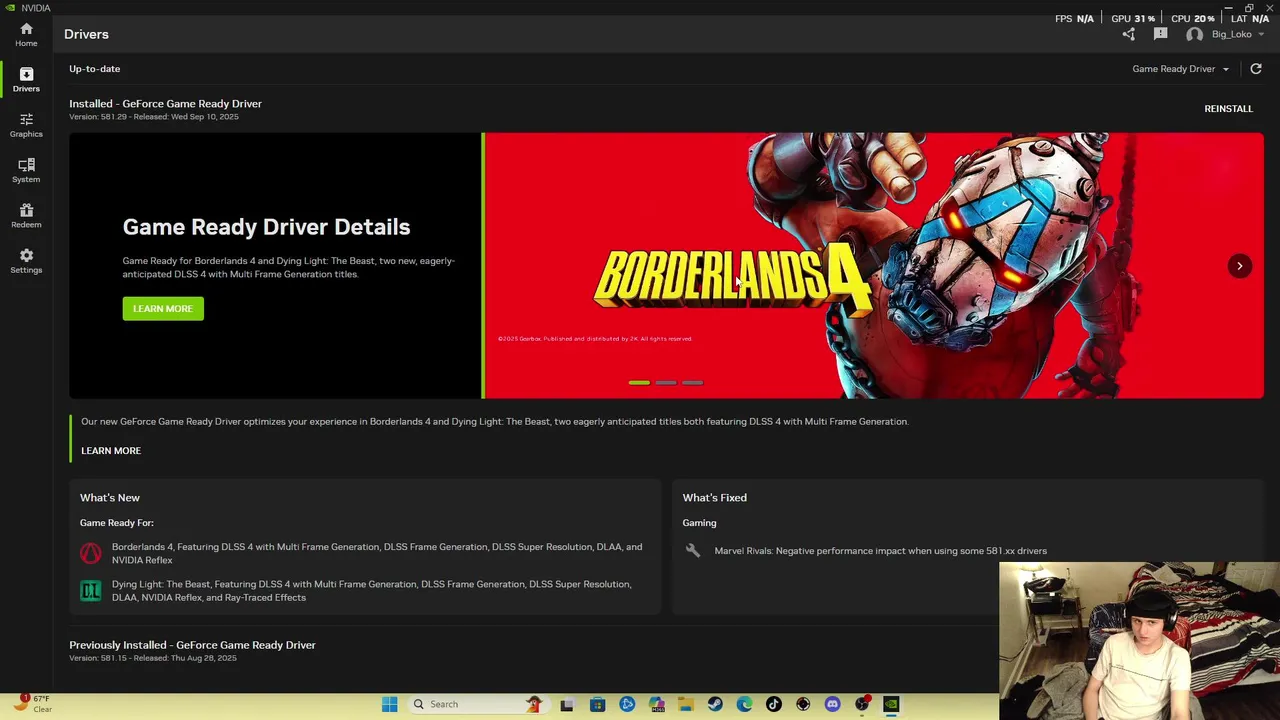The height and width of the screenshot is (720, 1280).
Task: Click CPU 20% usage stat
Action: click(x=1192, y=18)
